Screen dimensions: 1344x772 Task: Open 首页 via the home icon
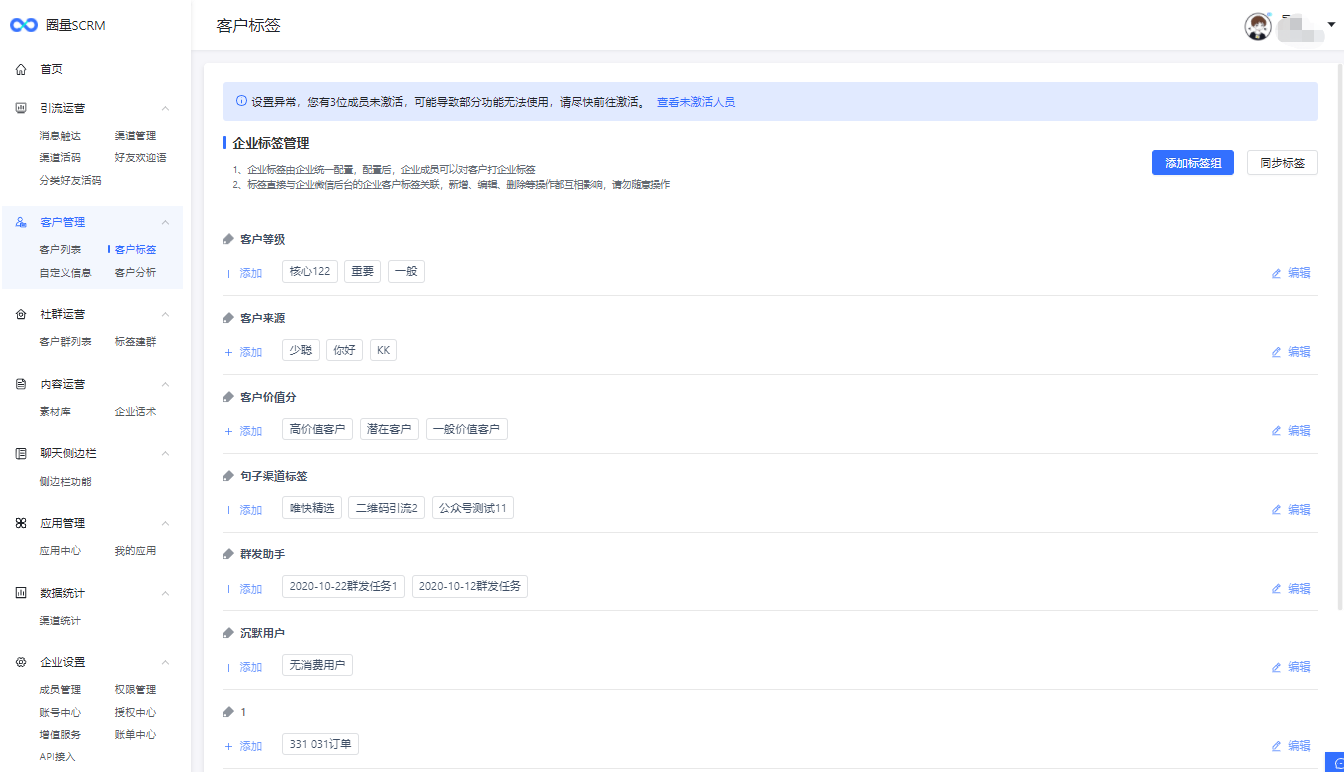[x=21, y=70]
